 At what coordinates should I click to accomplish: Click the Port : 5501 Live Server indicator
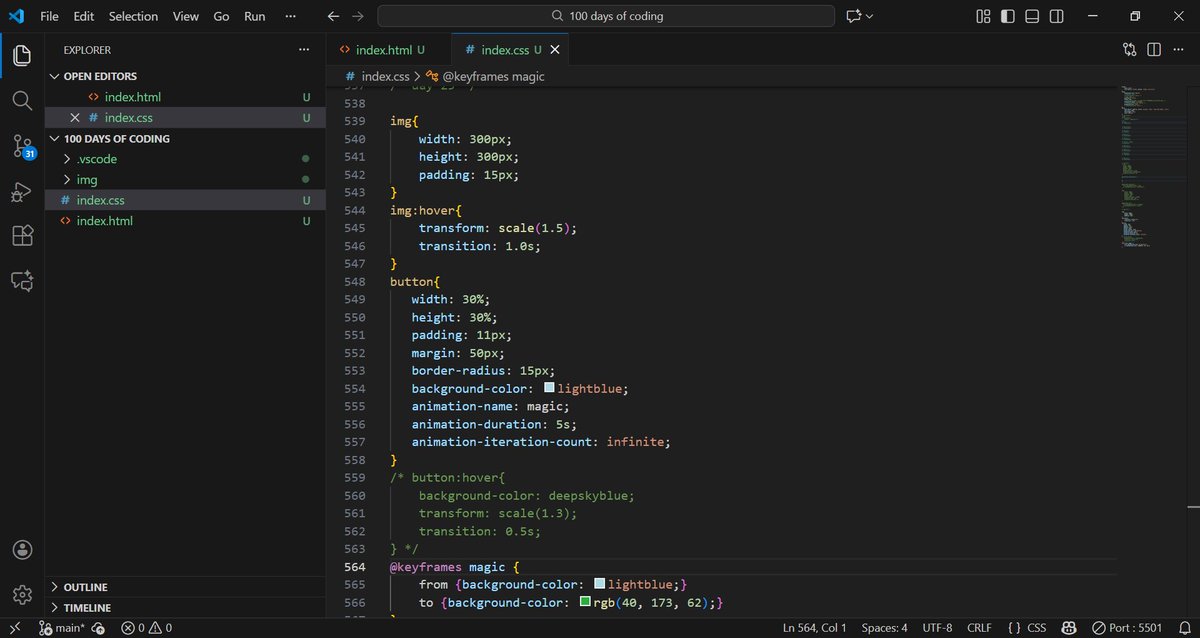coord(1126,628)
